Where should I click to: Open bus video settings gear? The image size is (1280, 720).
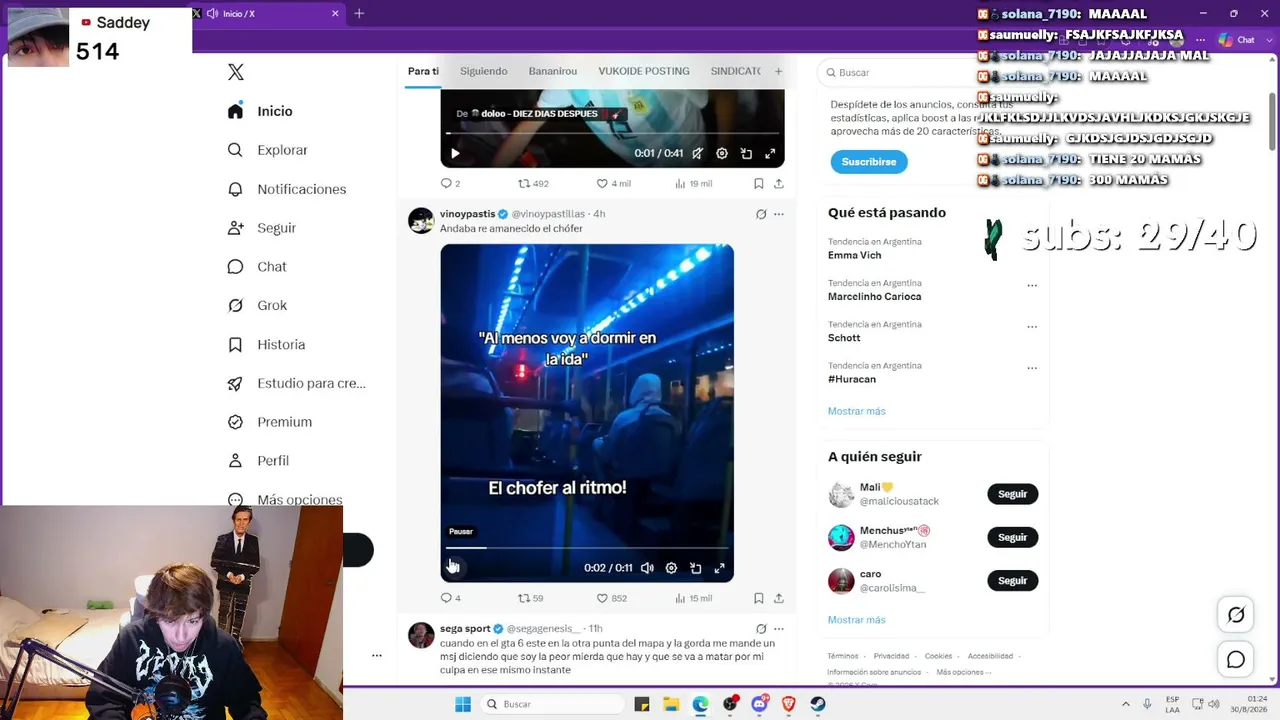(x=671, y=568)
